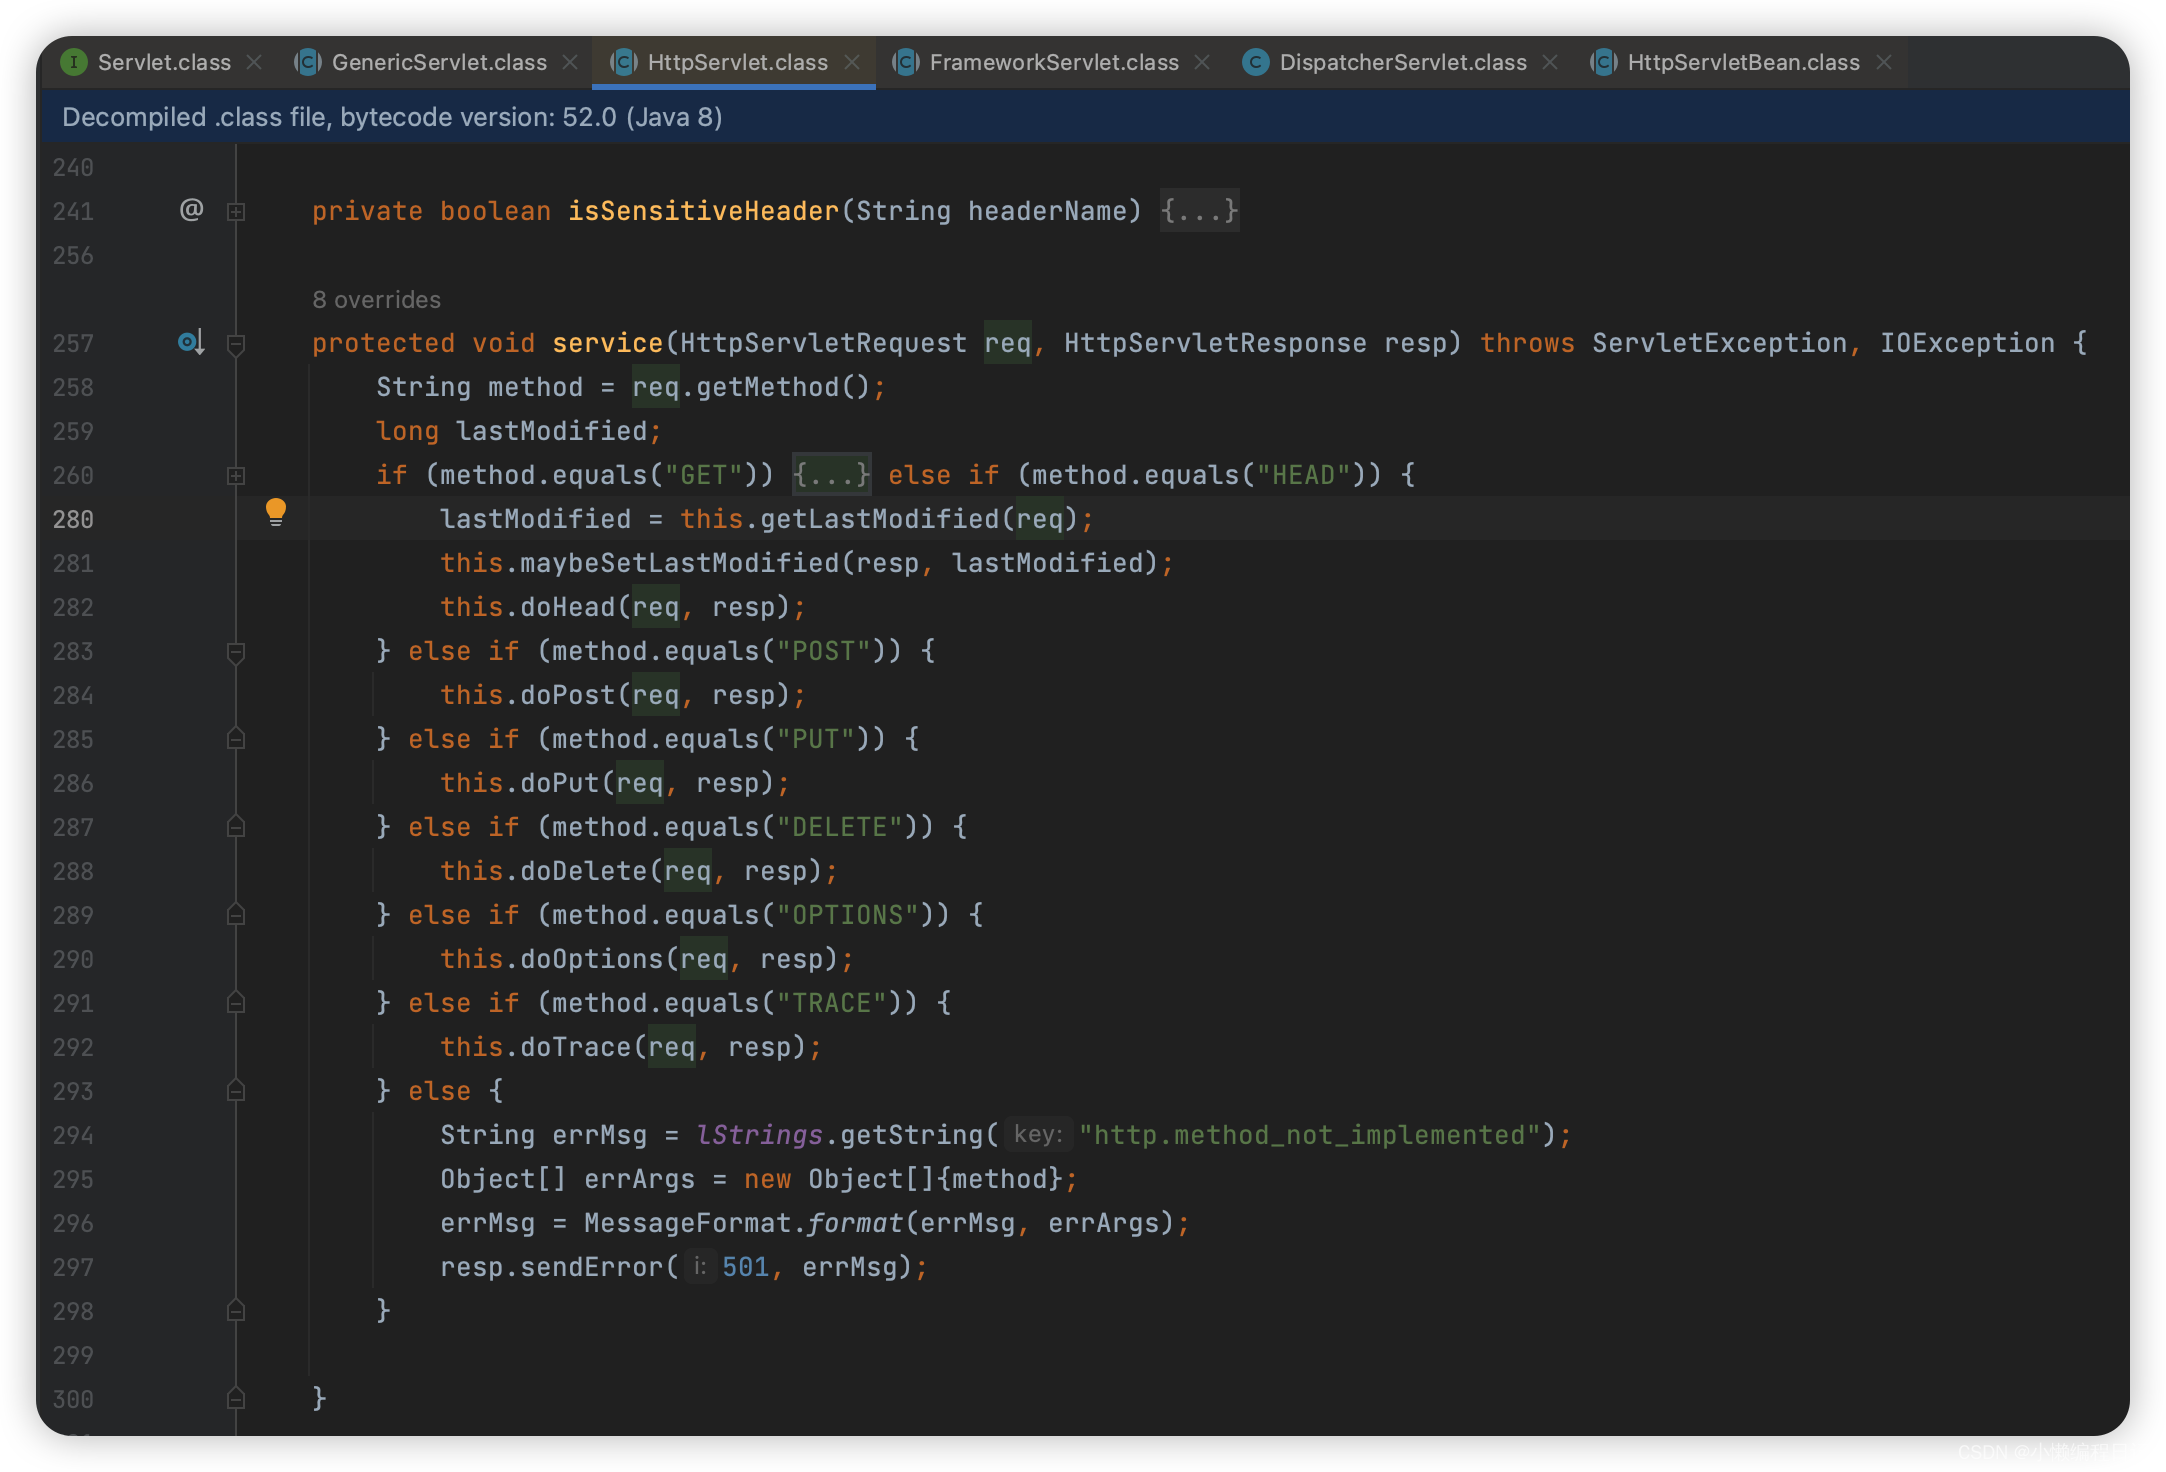Click 'IOException' in the throws clause
Viewport: 2166px width, 1472px height.
click(1967, 343)
